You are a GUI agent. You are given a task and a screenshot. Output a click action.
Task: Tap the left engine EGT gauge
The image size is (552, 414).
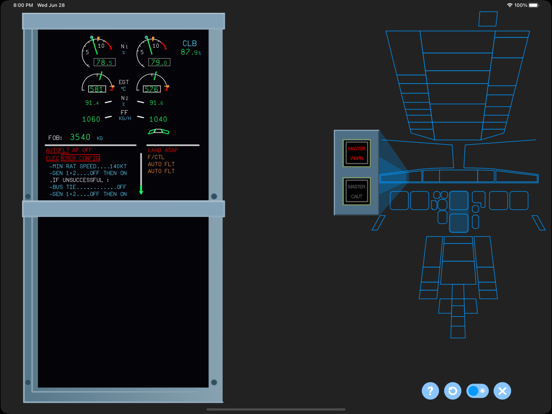click(x=98, y=83)
